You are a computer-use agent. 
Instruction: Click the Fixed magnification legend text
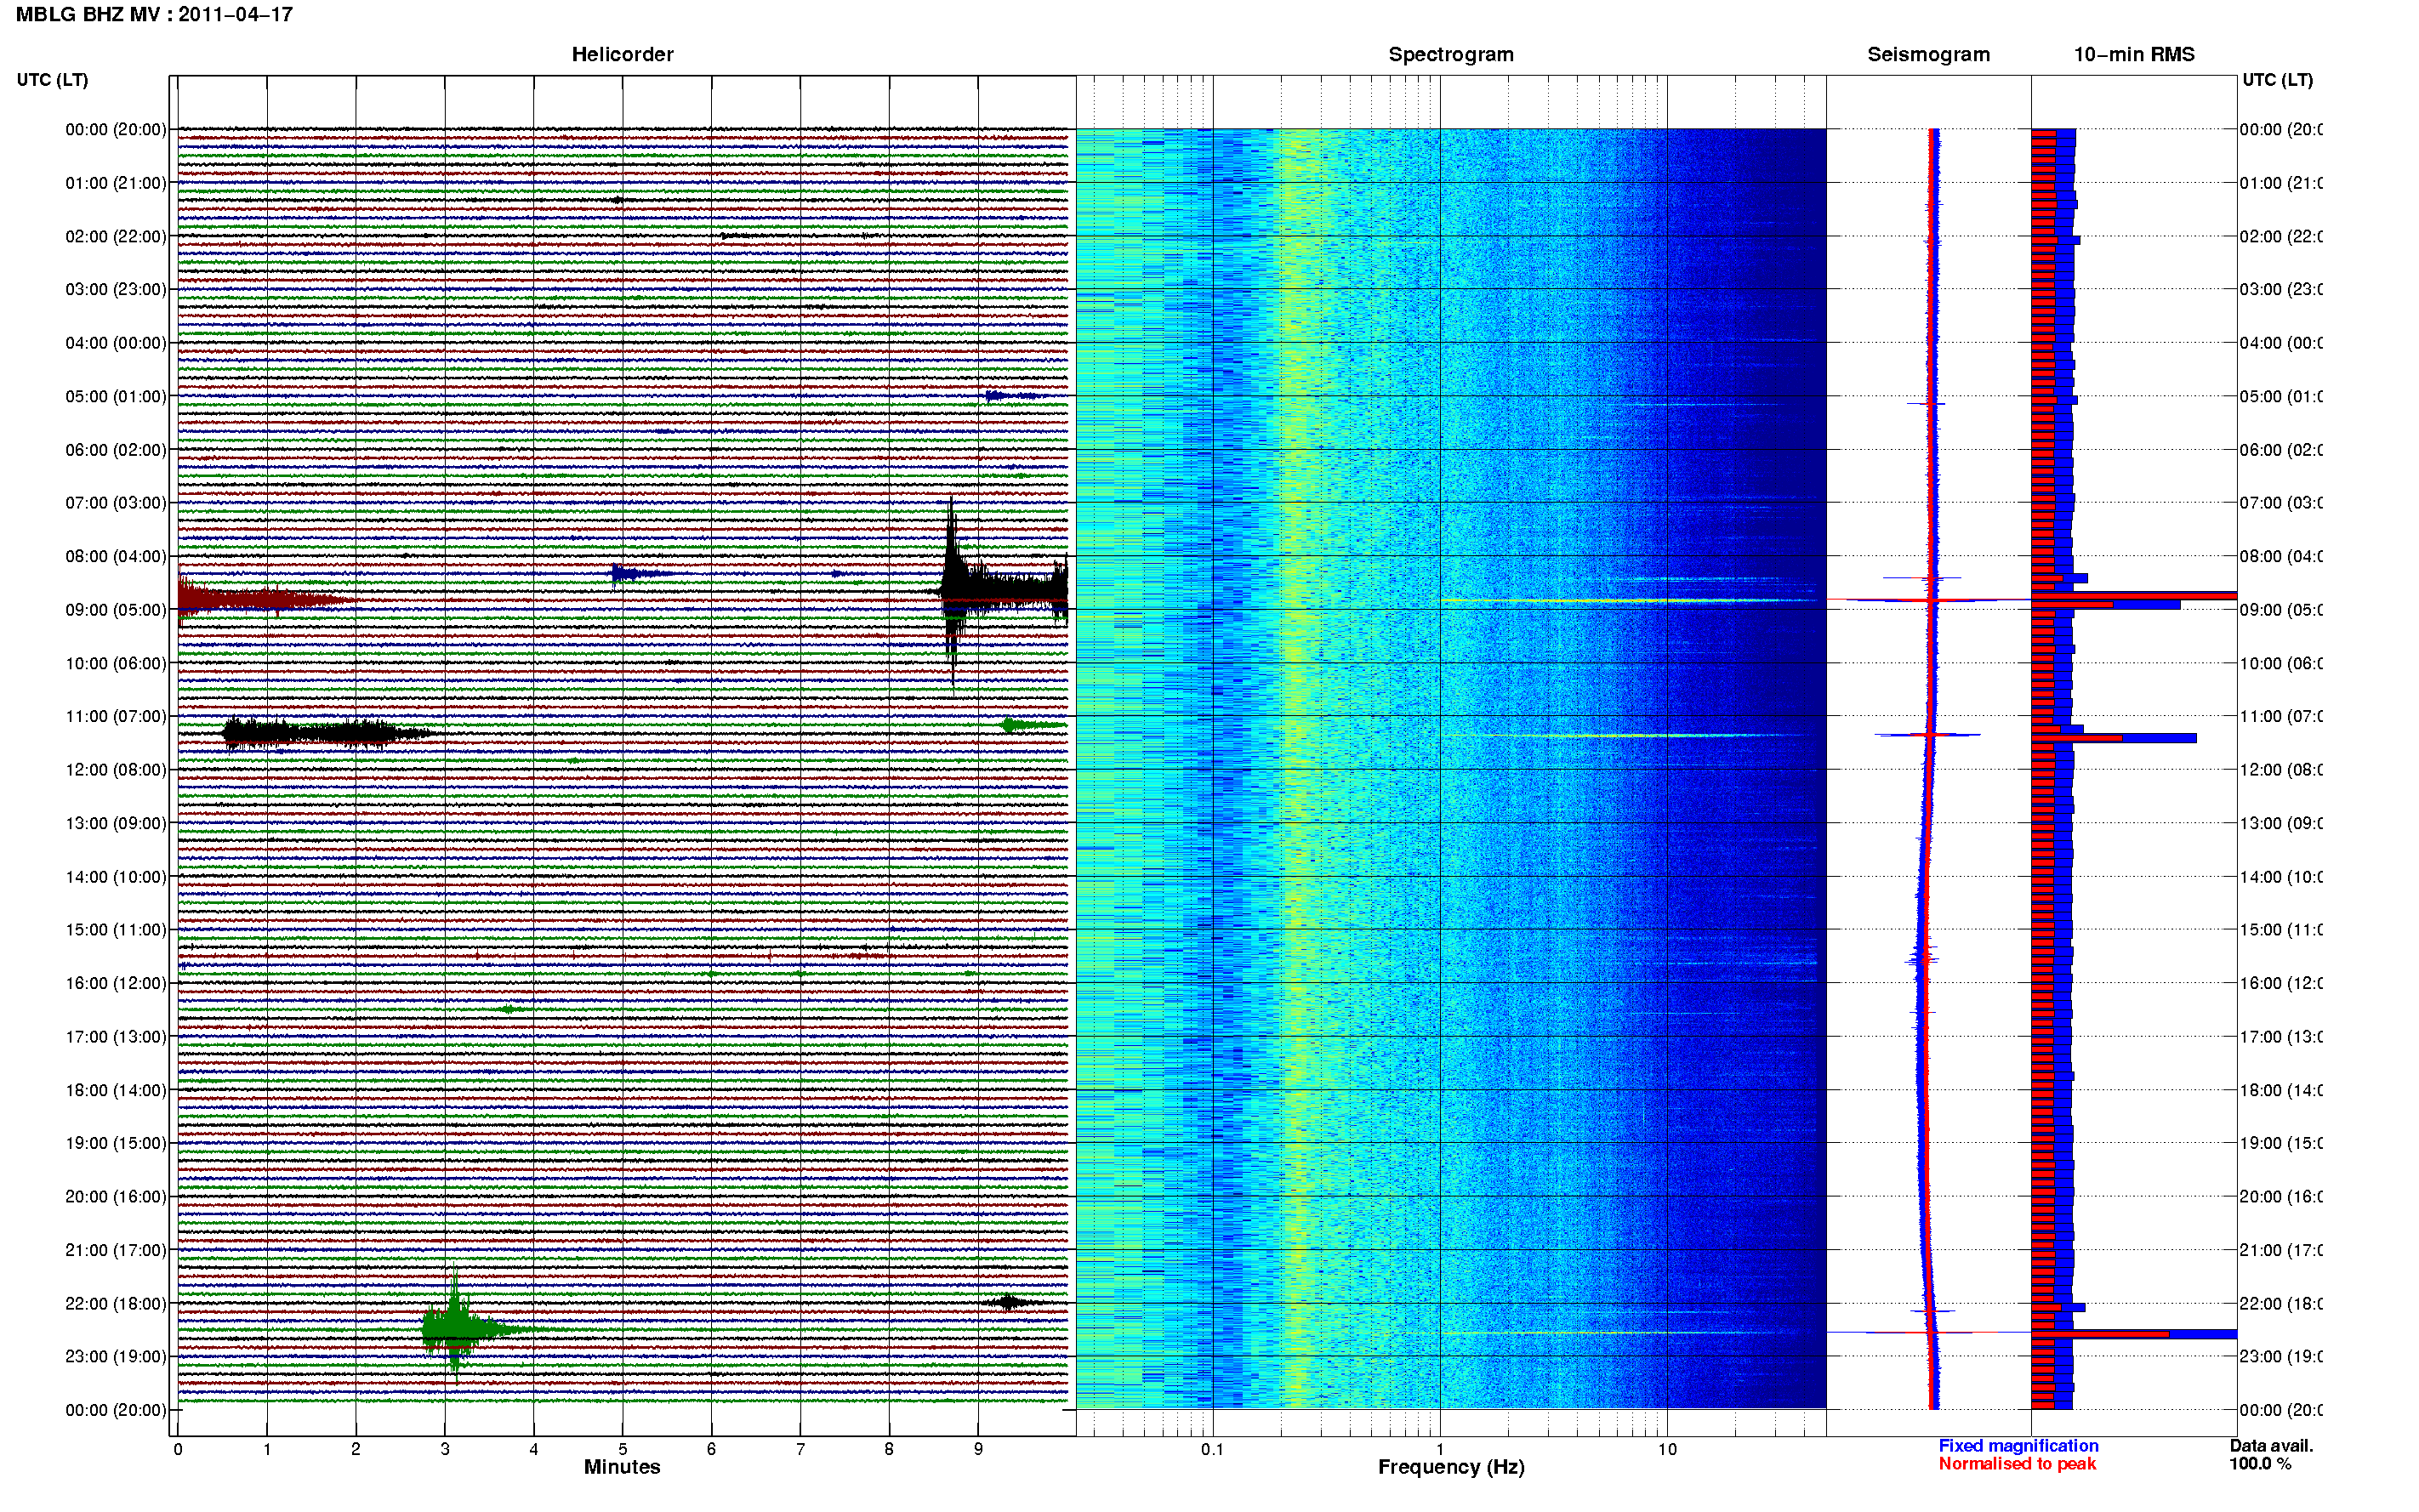pos(2018,1446)
